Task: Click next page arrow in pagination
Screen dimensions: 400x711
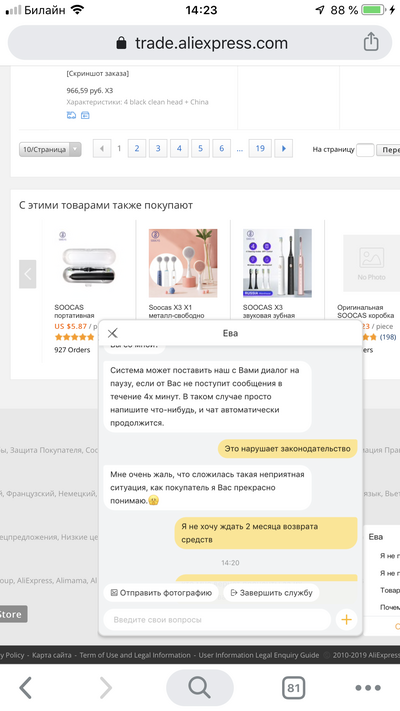Action: tap(284, 148)
